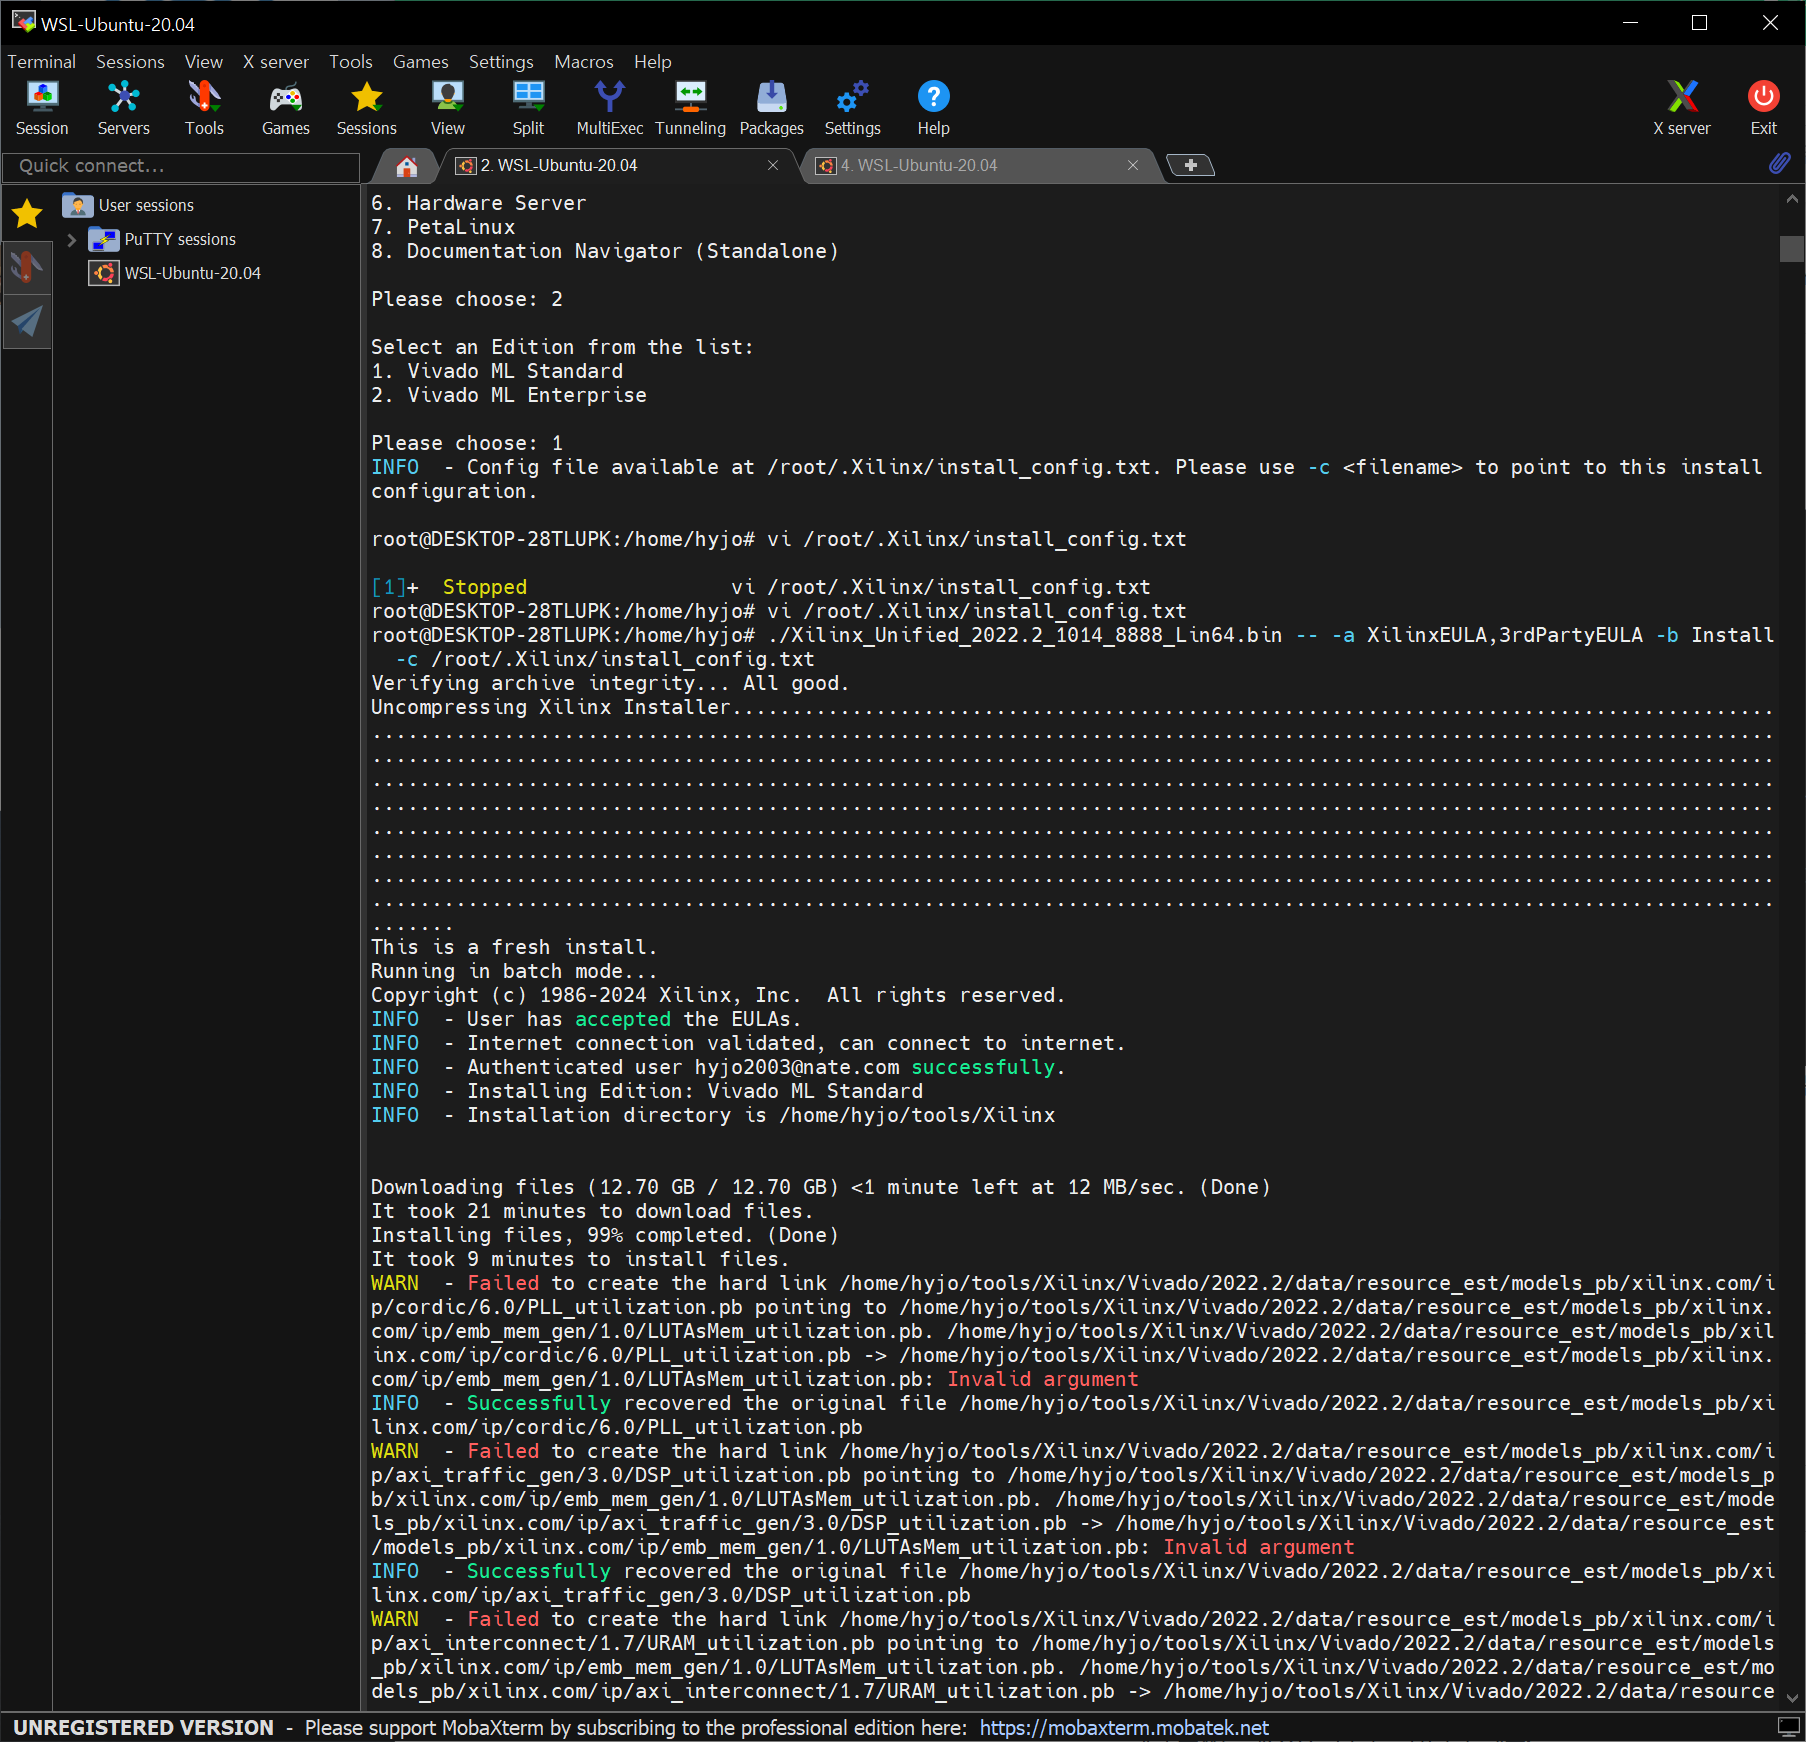Click 'UNREGISTERED VERSION' status text

pos(143,1728)
